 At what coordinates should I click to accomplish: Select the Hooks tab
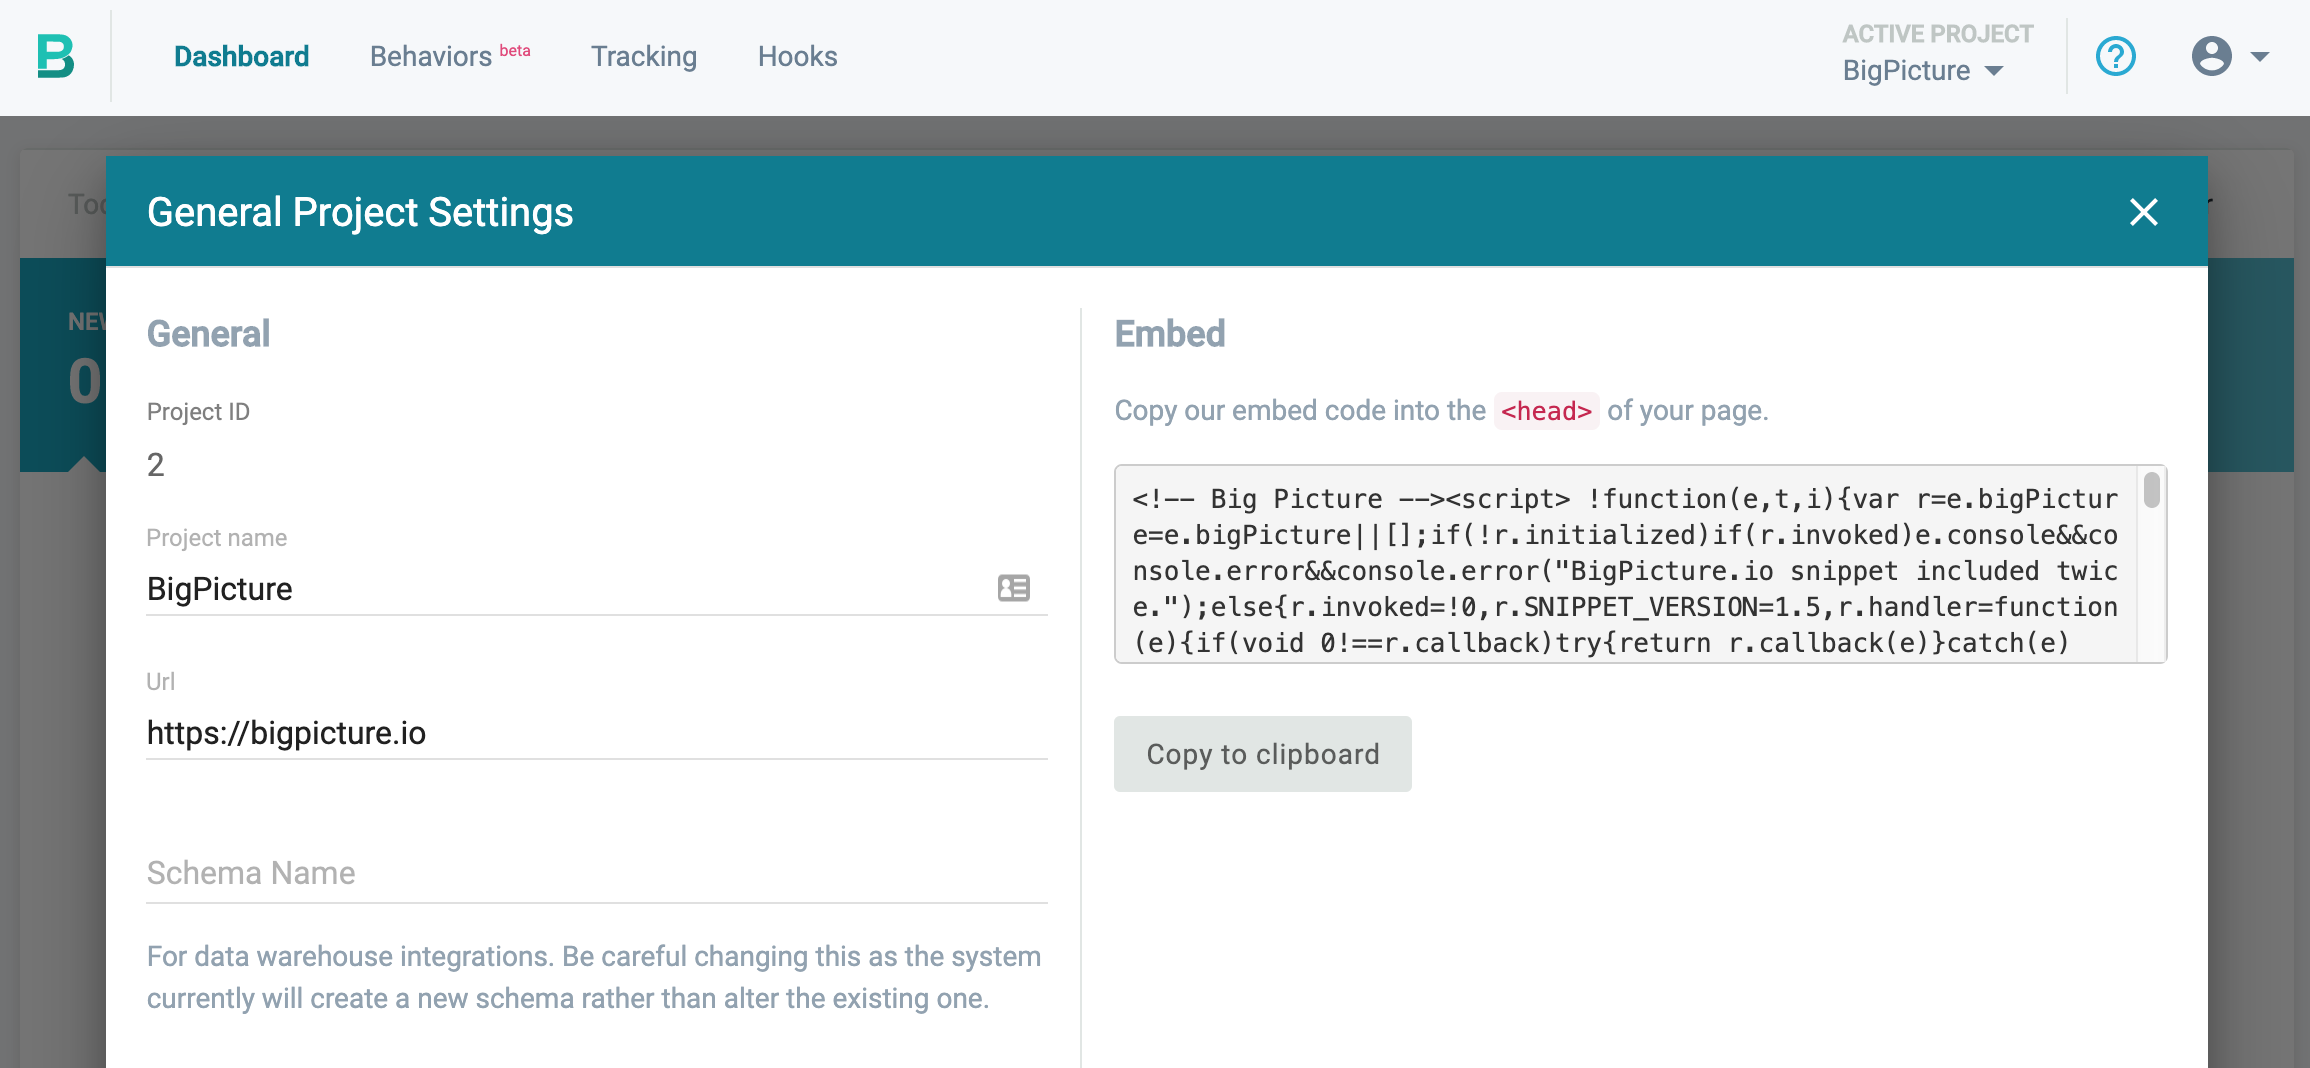[797, 56]
